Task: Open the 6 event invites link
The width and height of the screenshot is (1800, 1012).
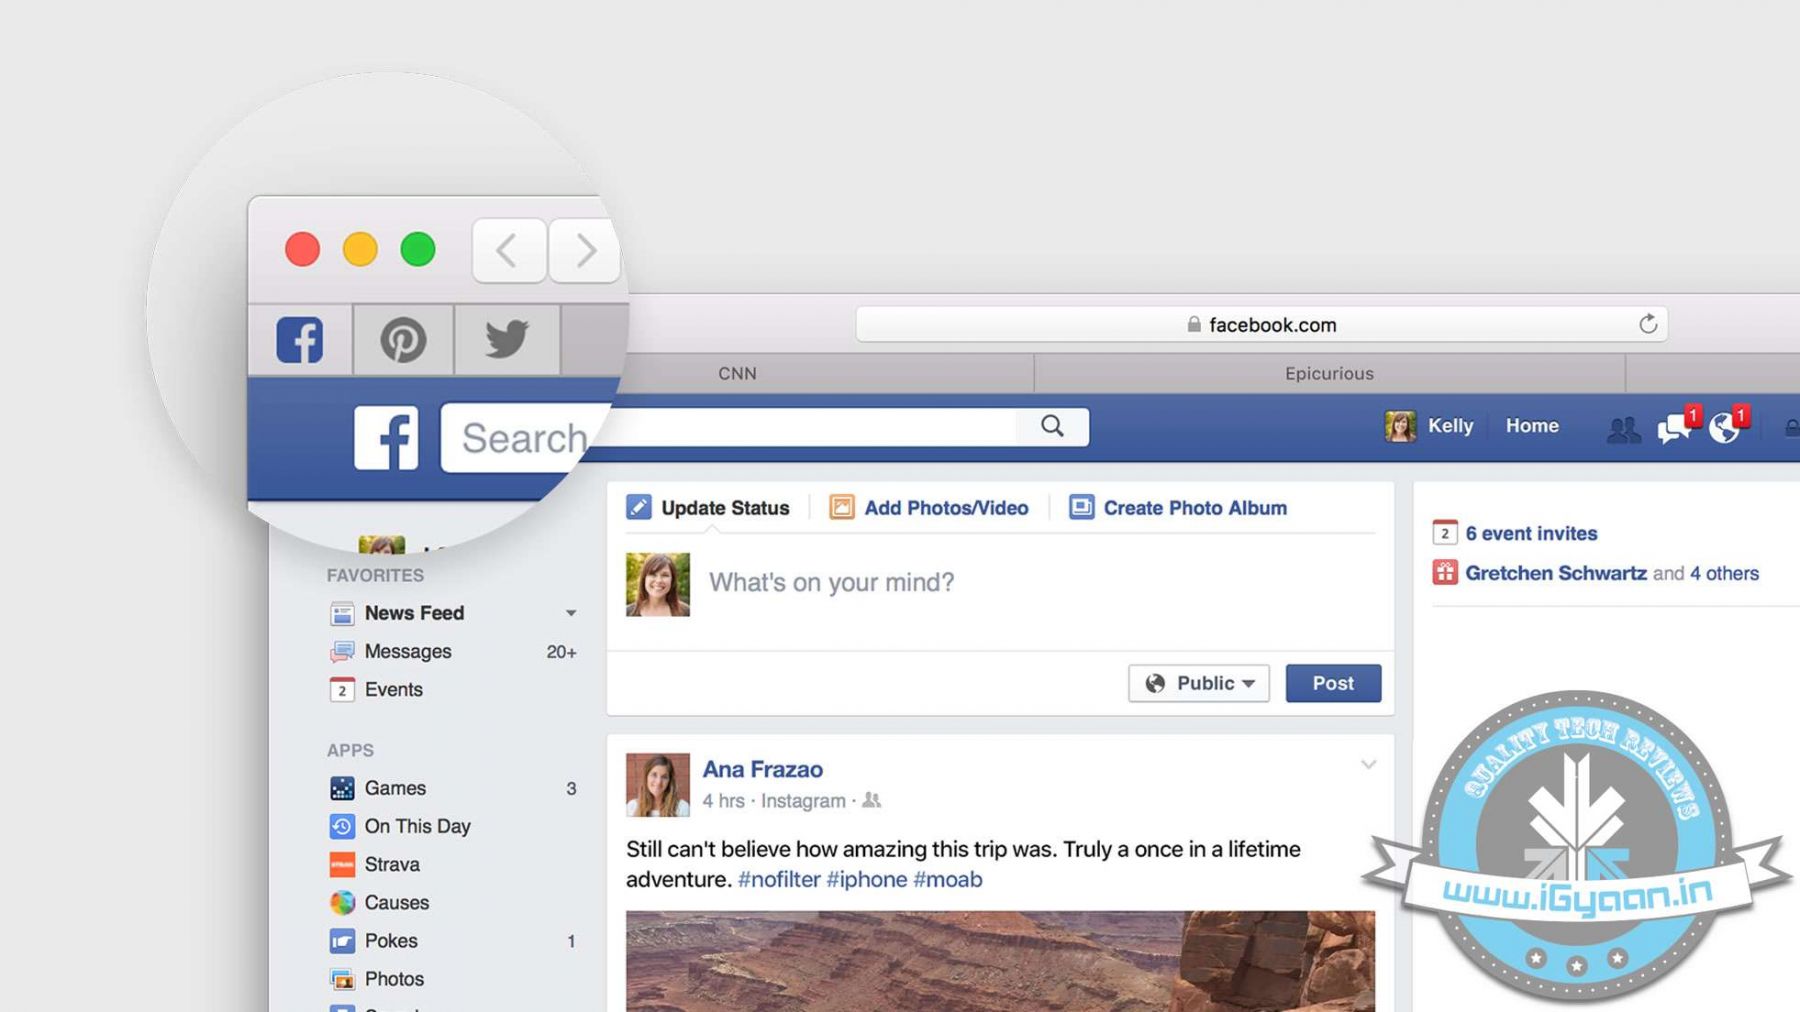Action: (1530, 533)
